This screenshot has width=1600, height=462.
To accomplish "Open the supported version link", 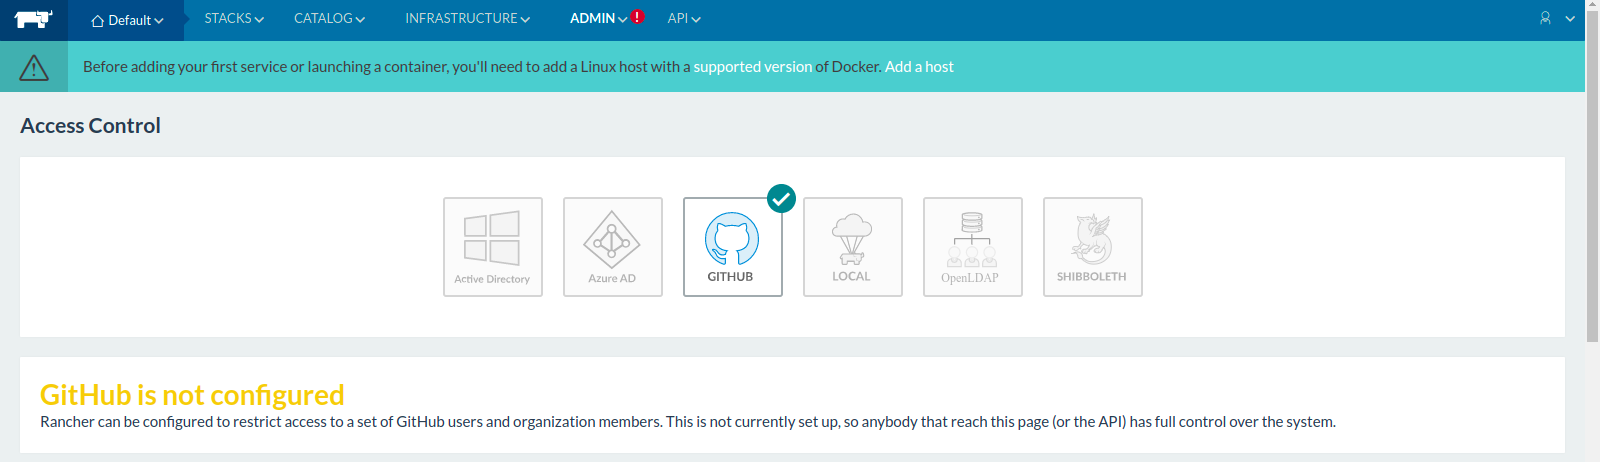I will click(753, 67).
